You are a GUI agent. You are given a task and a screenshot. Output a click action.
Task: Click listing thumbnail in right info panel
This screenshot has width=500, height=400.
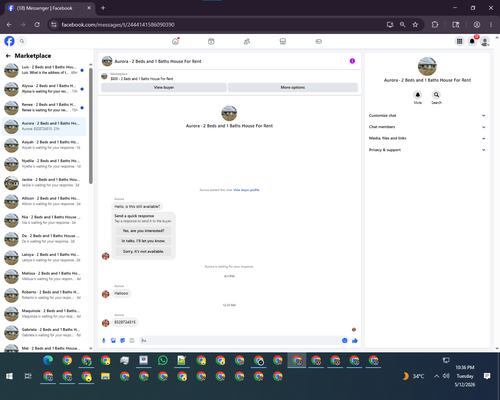pyautogui.click(x=427, y=66)
